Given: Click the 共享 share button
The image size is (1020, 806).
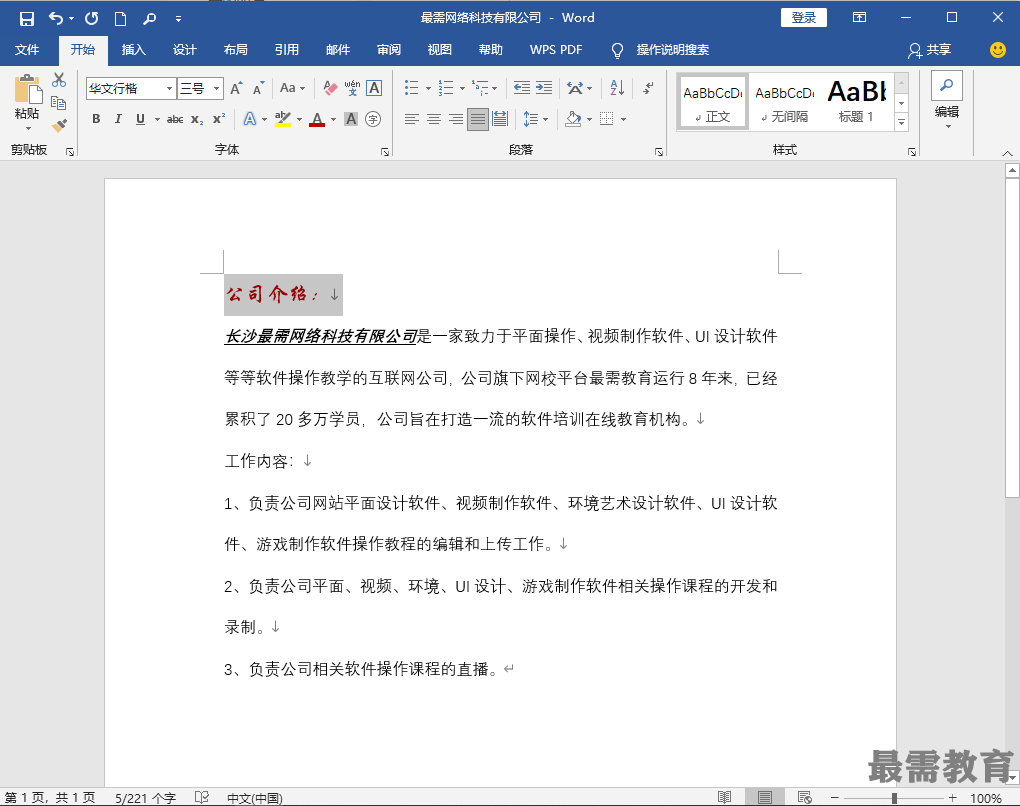Looking at the screenshot, I should [x=930, y=50].
